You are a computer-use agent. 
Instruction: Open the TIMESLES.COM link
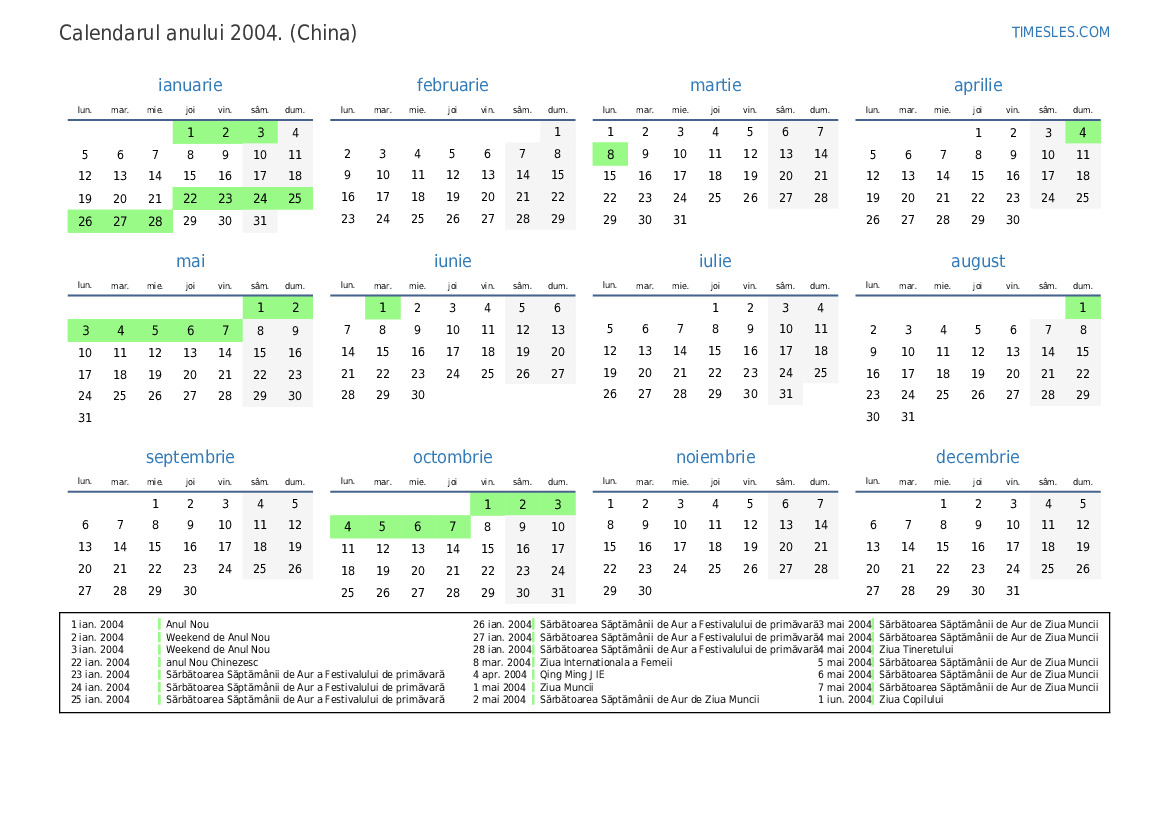pyautogui.click(x=1060, y=32)
